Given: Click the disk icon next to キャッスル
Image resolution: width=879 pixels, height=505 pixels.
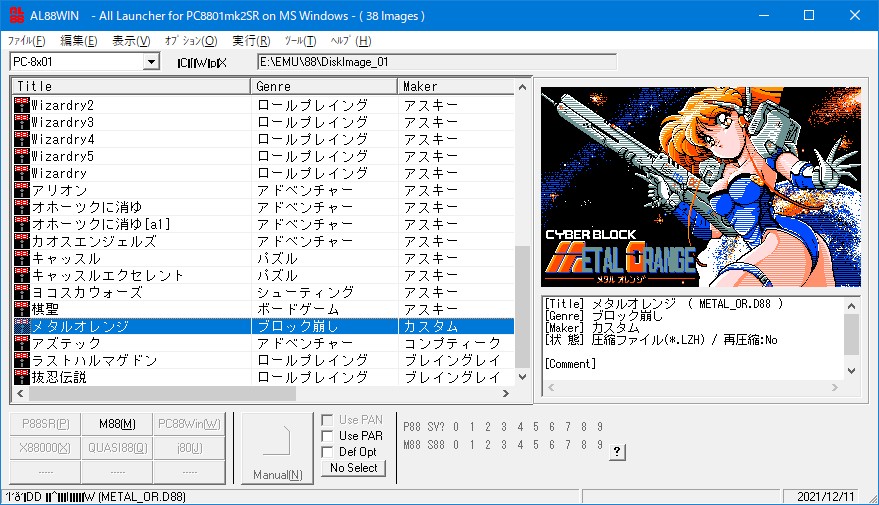Looking at the screenshot, I should [22, 258].
